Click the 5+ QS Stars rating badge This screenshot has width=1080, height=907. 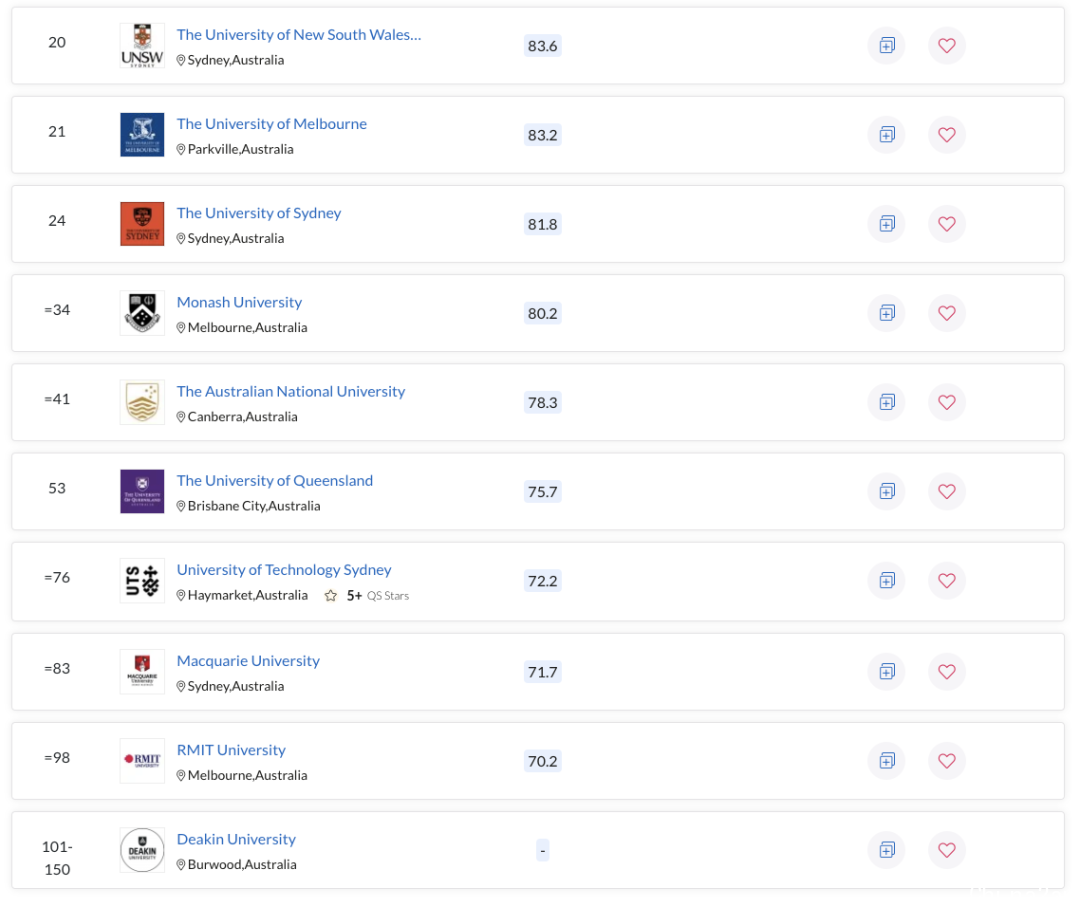(366, 596)
